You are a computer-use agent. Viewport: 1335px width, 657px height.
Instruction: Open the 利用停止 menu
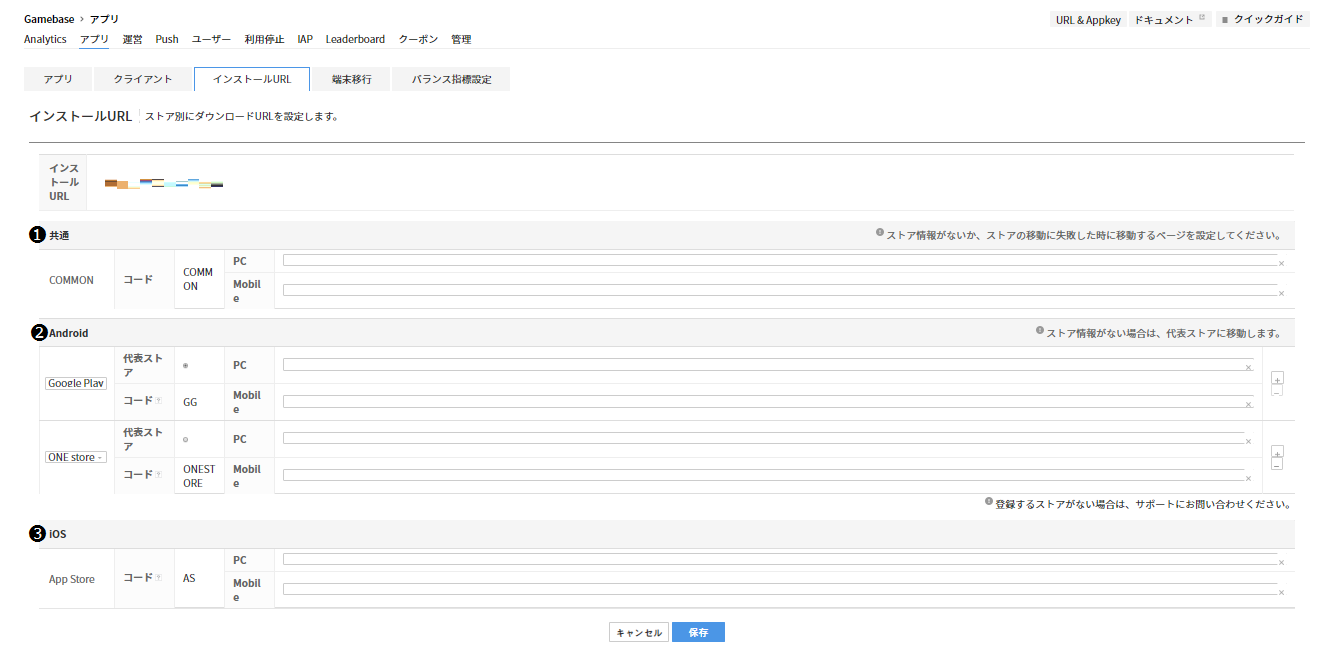coord(264,40)
